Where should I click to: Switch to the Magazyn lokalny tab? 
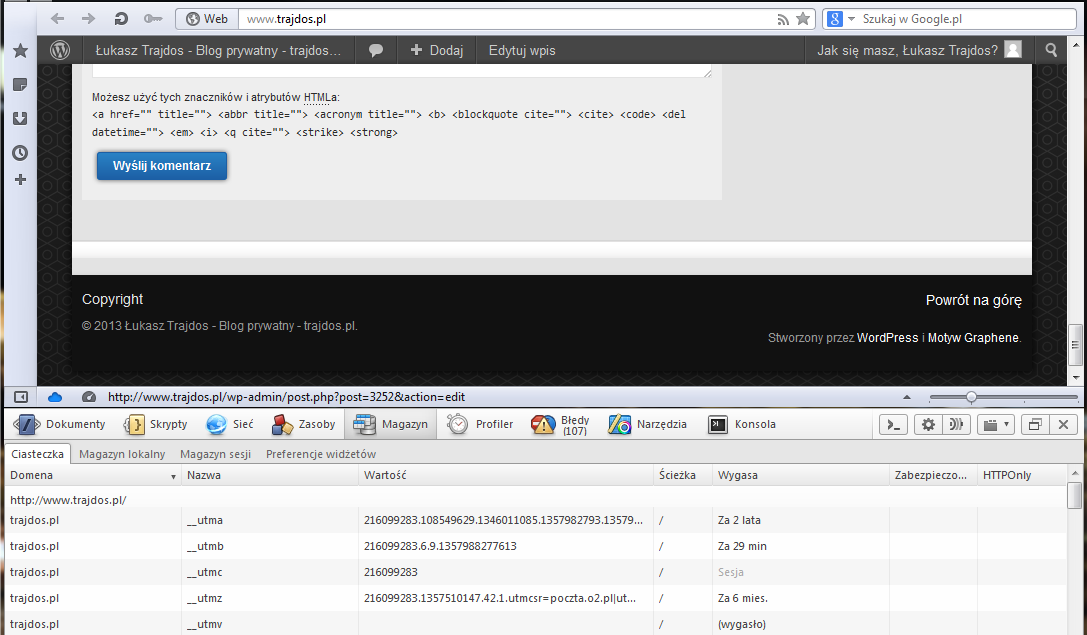122,454
